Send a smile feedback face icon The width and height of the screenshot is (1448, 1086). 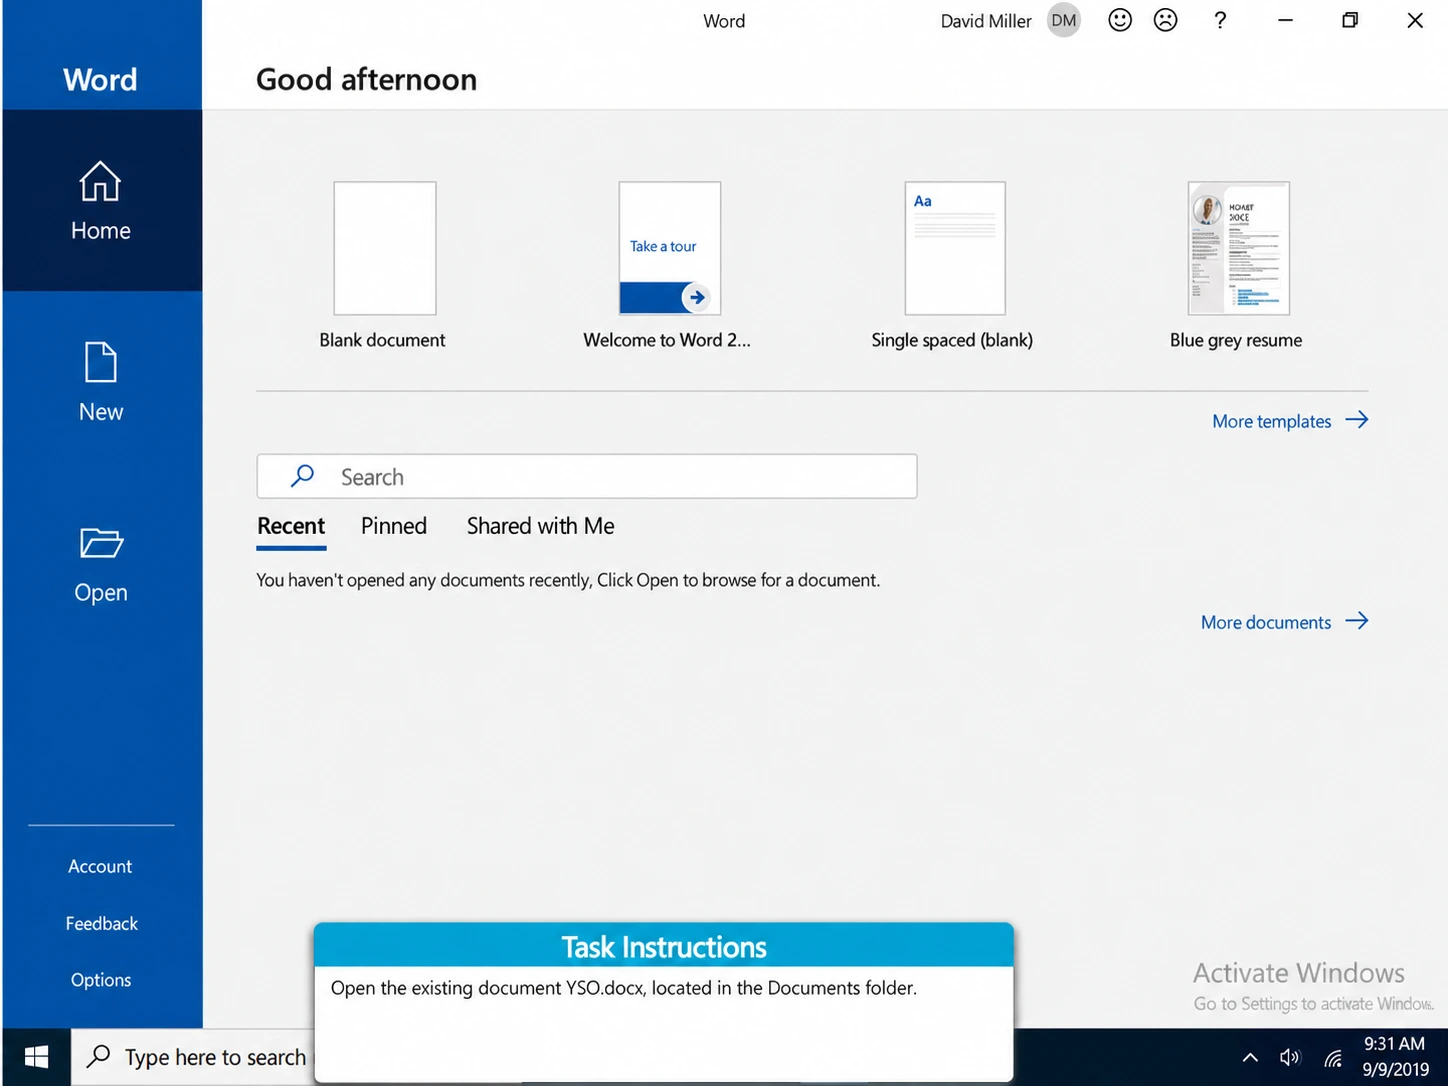click(x=1120, y=20)
